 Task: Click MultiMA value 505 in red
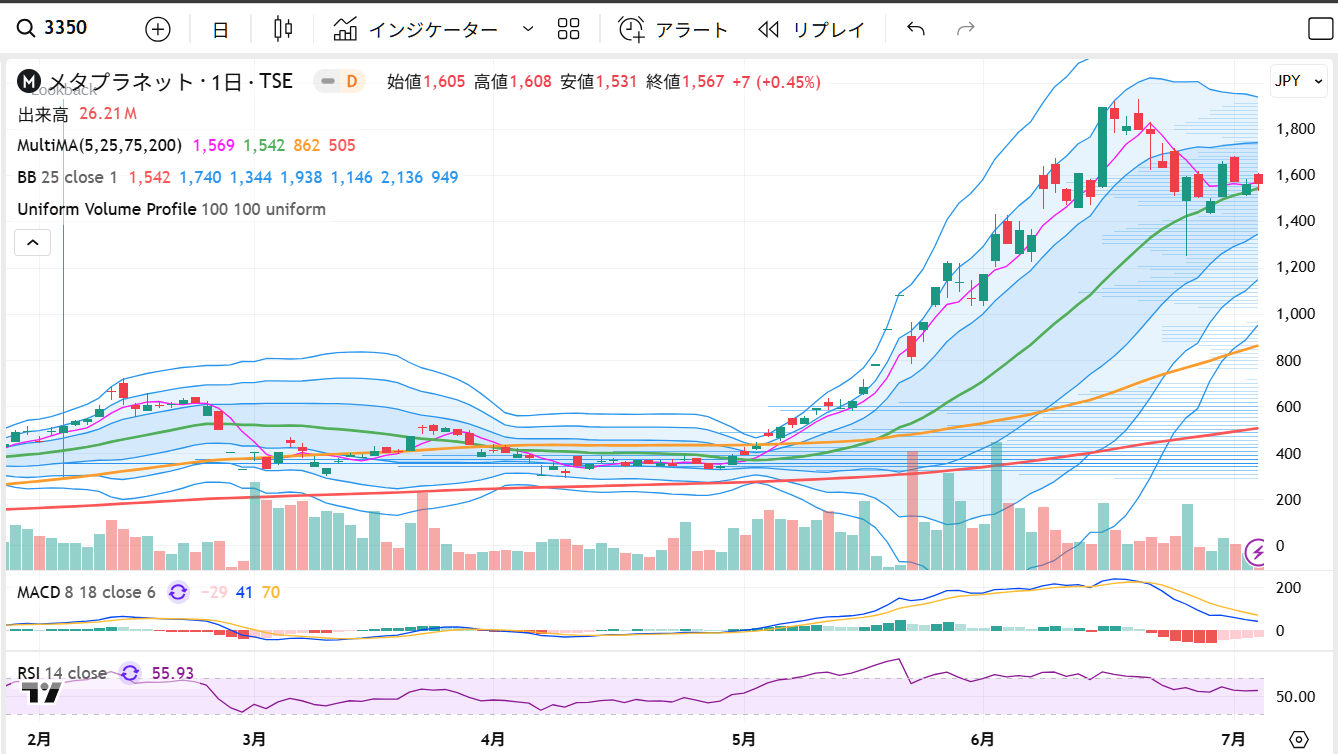coord(342,145)
